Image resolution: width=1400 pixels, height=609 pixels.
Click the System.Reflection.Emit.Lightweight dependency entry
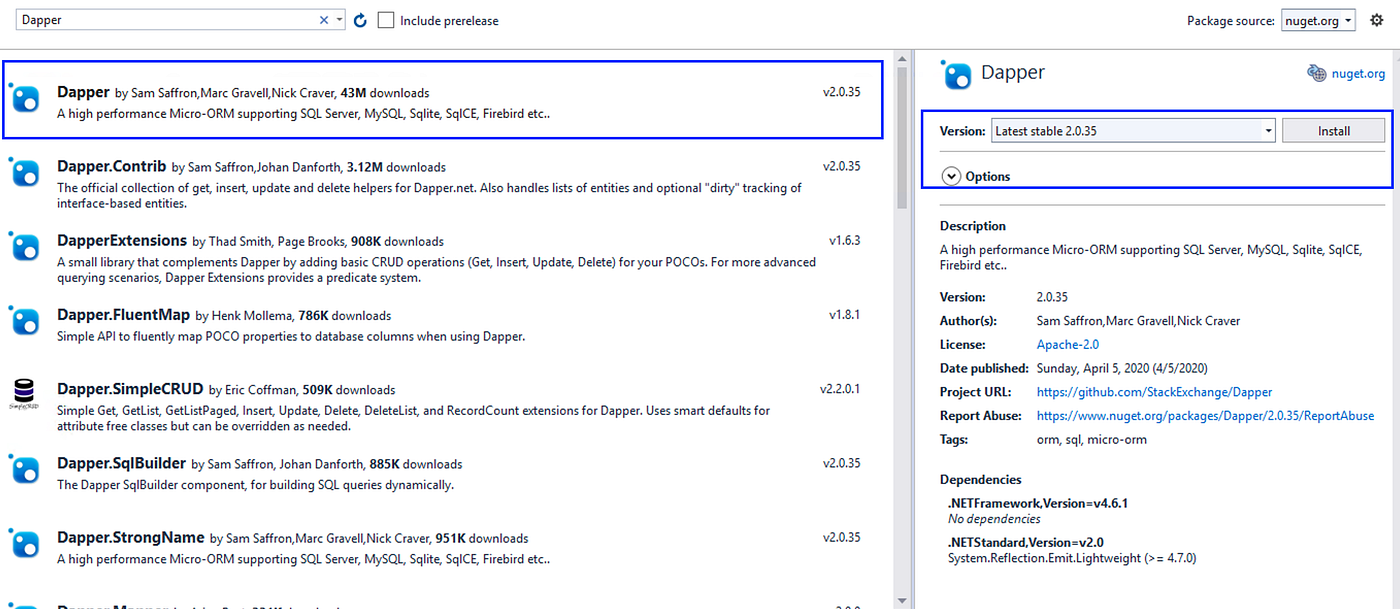1072,558
